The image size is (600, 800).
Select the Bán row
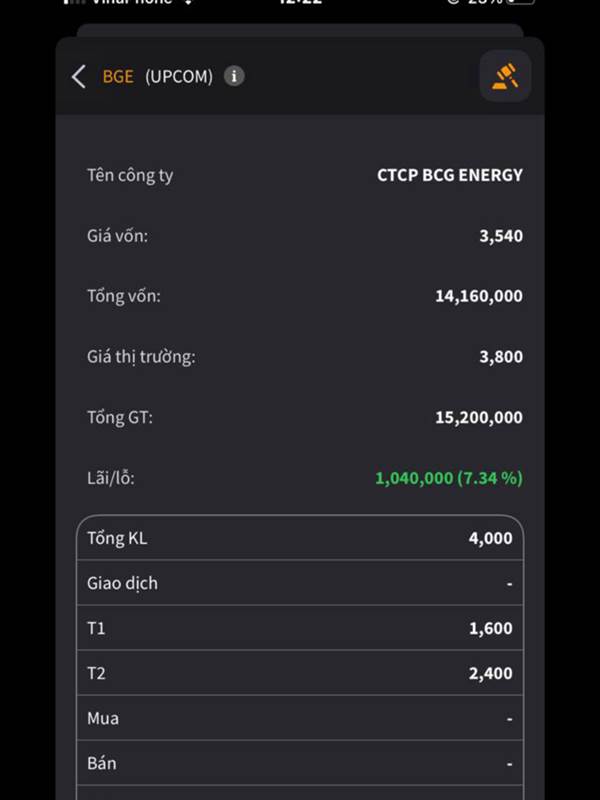(300, 763)
